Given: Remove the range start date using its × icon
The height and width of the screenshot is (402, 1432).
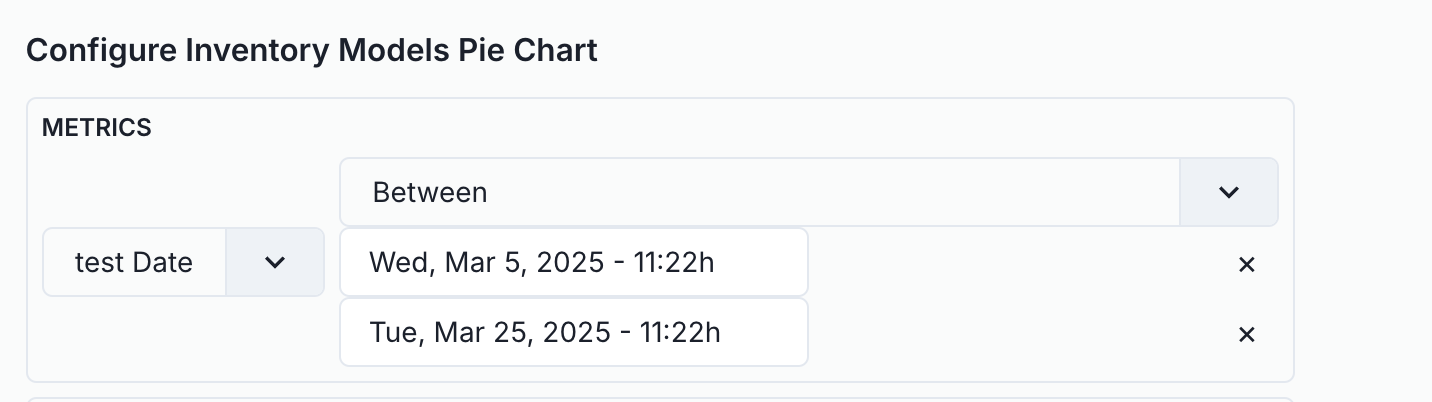Looking at the screenshot, I should (x=1246, y=264).
